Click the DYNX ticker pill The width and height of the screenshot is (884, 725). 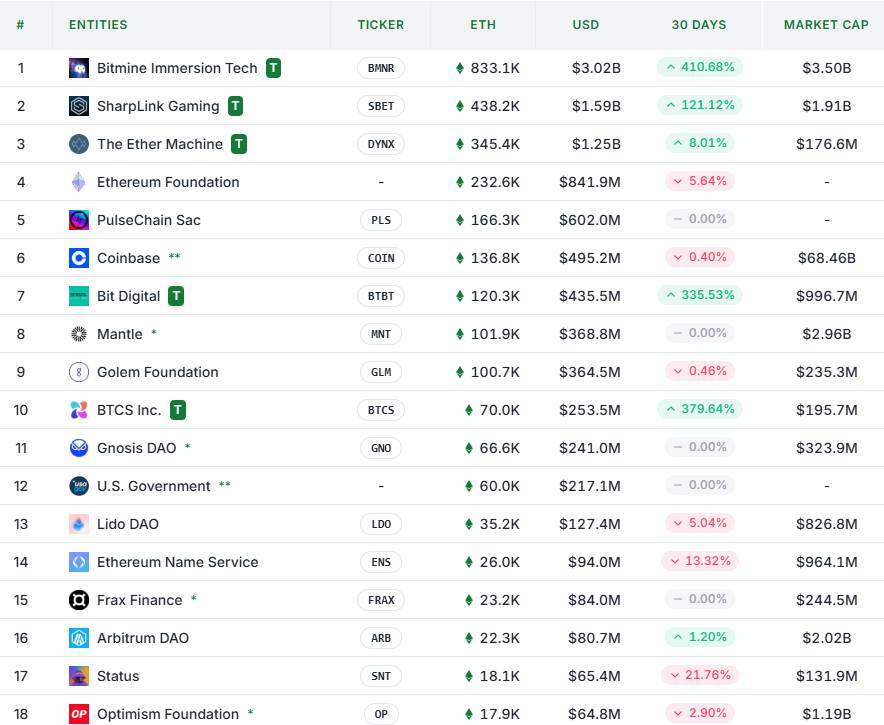point(381,144)
